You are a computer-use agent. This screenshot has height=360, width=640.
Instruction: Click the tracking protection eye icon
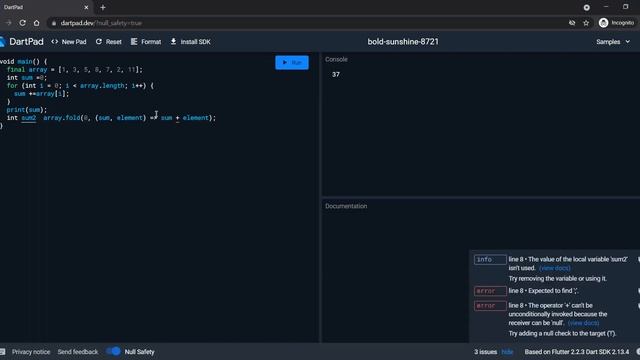(572, 23)
